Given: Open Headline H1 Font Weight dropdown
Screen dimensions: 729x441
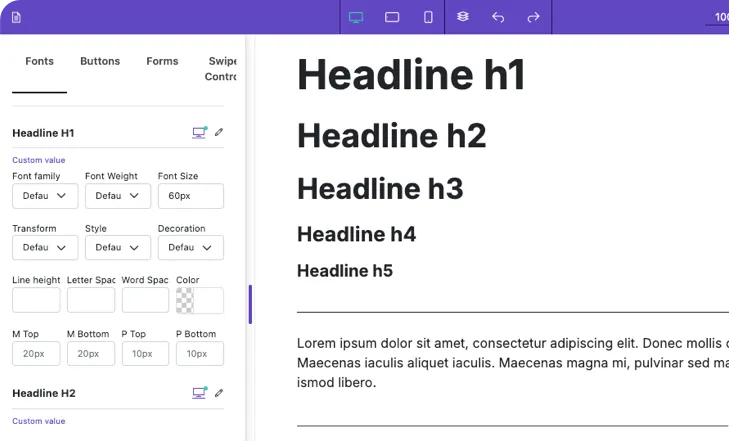Looking at the screenshot, I should click(x=118, y=196).
